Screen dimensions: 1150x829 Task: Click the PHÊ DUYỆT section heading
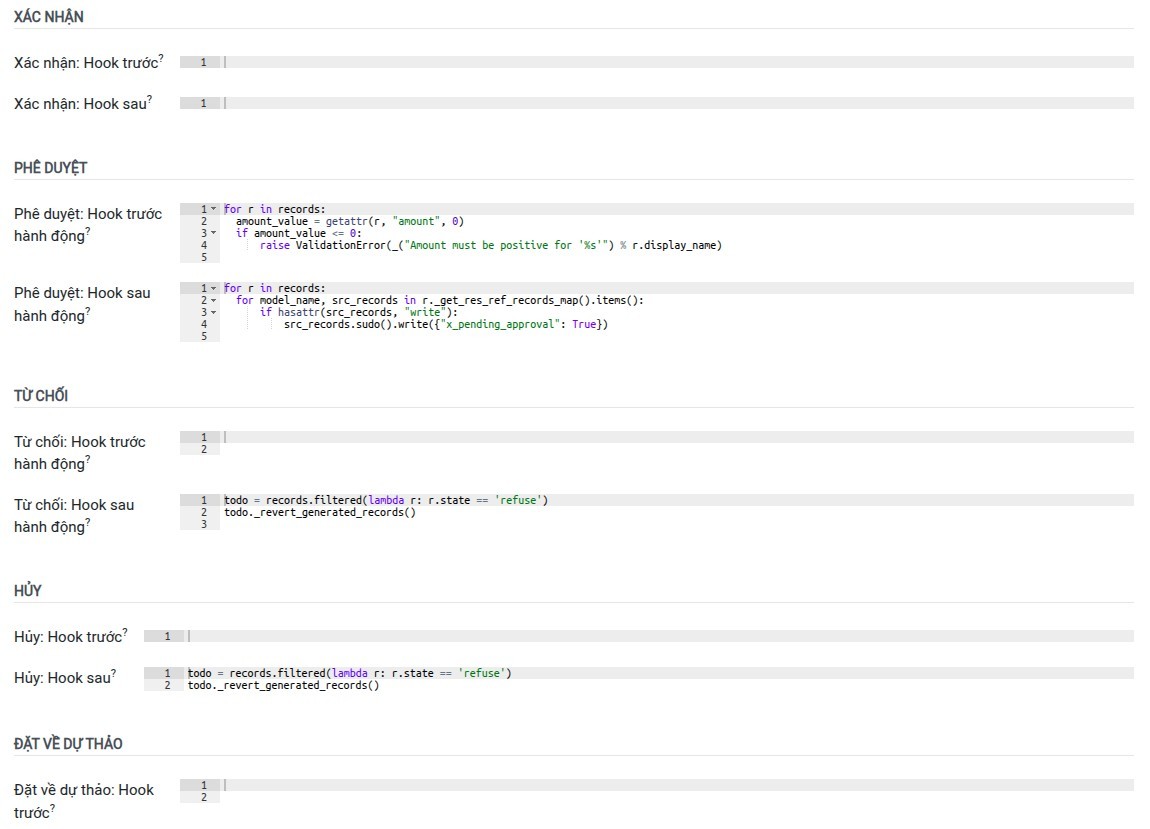click(x=51, y=167)
